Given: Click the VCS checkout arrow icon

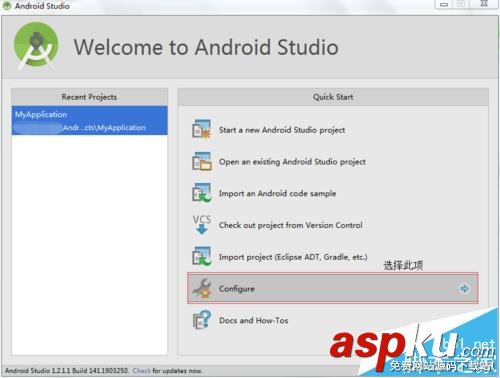Looking at the screenshot, I should (x=202, y=225).
